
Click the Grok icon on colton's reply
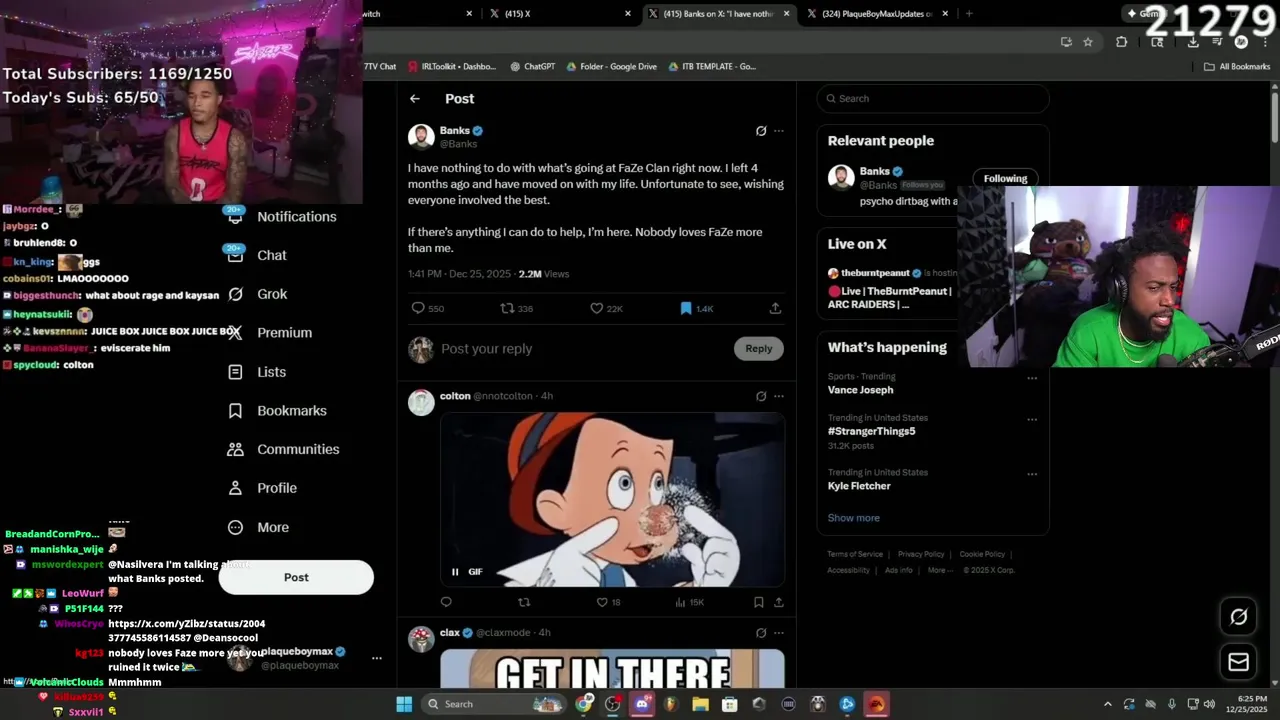point(761,396)
